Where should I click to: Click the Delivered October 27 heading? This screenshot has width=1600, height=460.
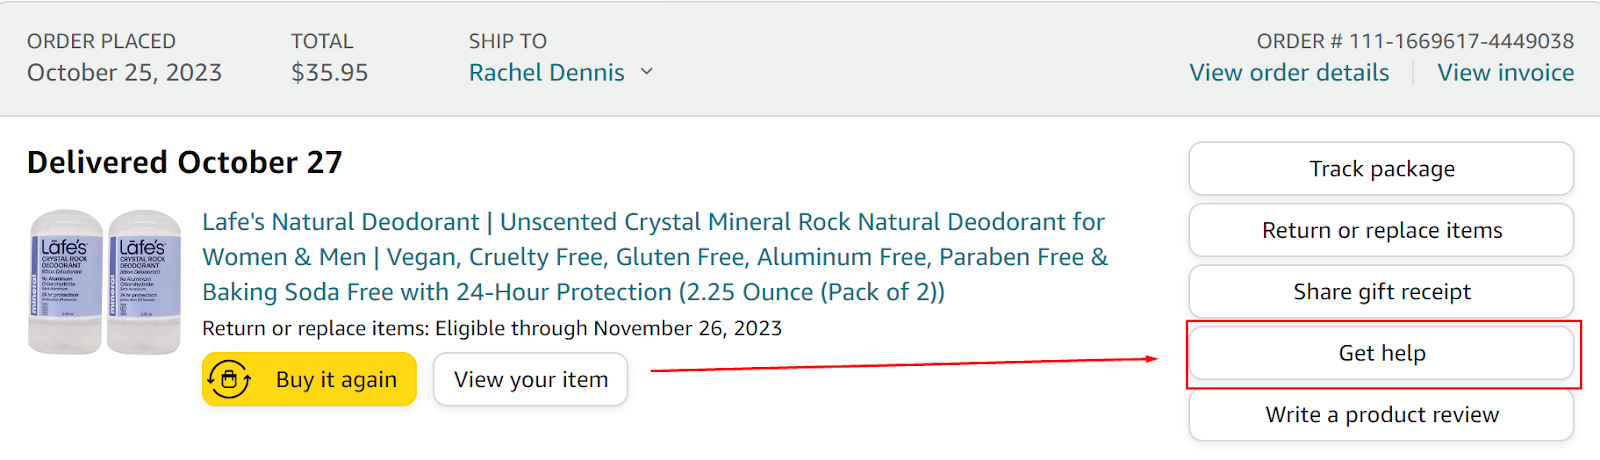pos(185,163)
